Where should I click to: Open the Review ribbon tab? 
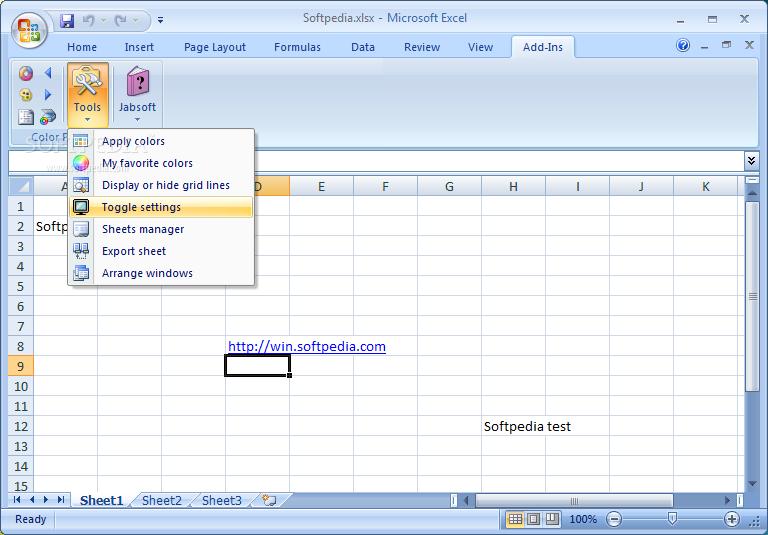422,47
